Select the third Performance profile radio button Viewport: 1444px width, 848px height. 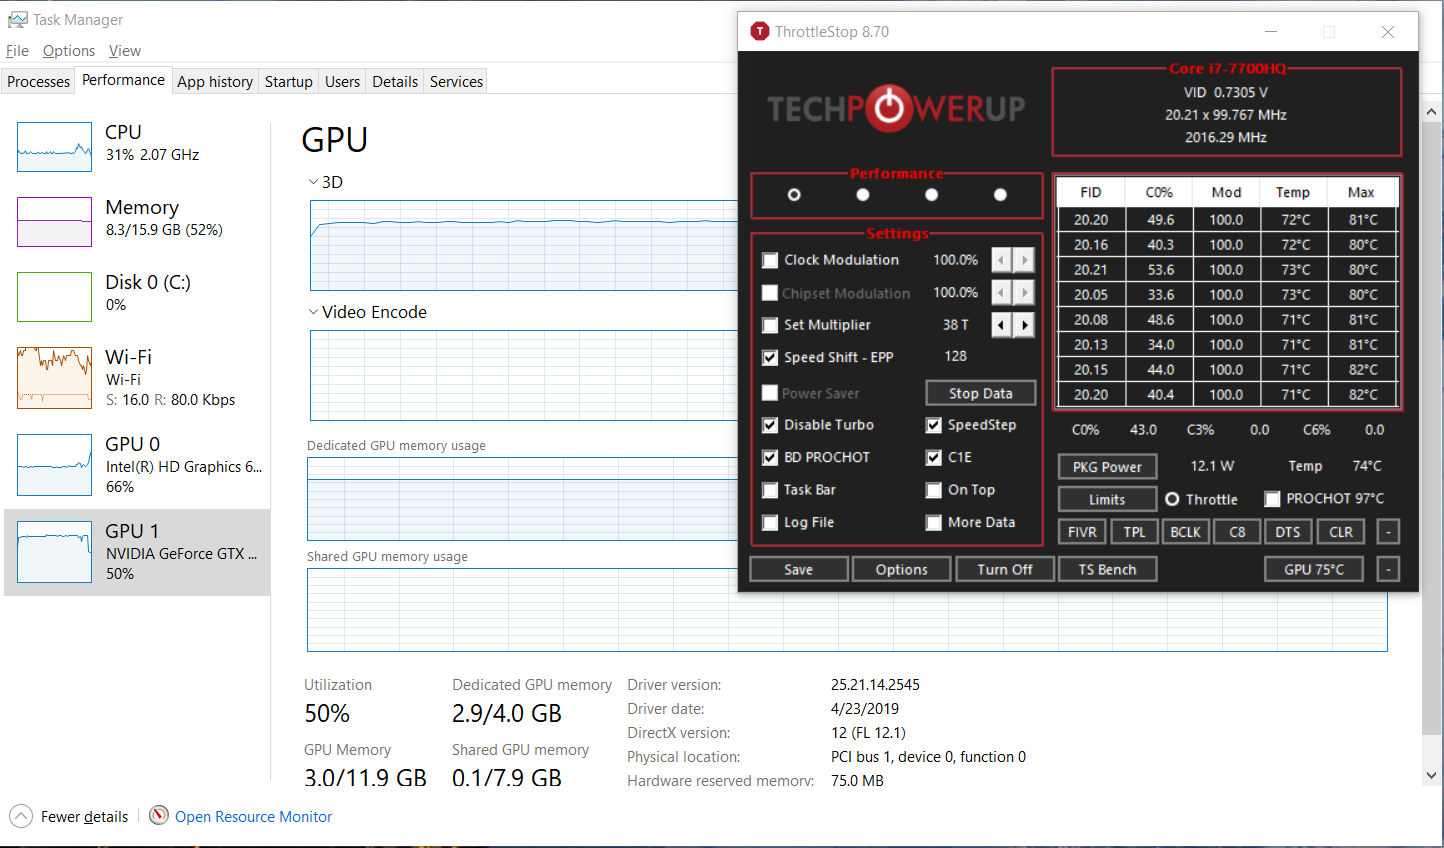coord(932,195)
